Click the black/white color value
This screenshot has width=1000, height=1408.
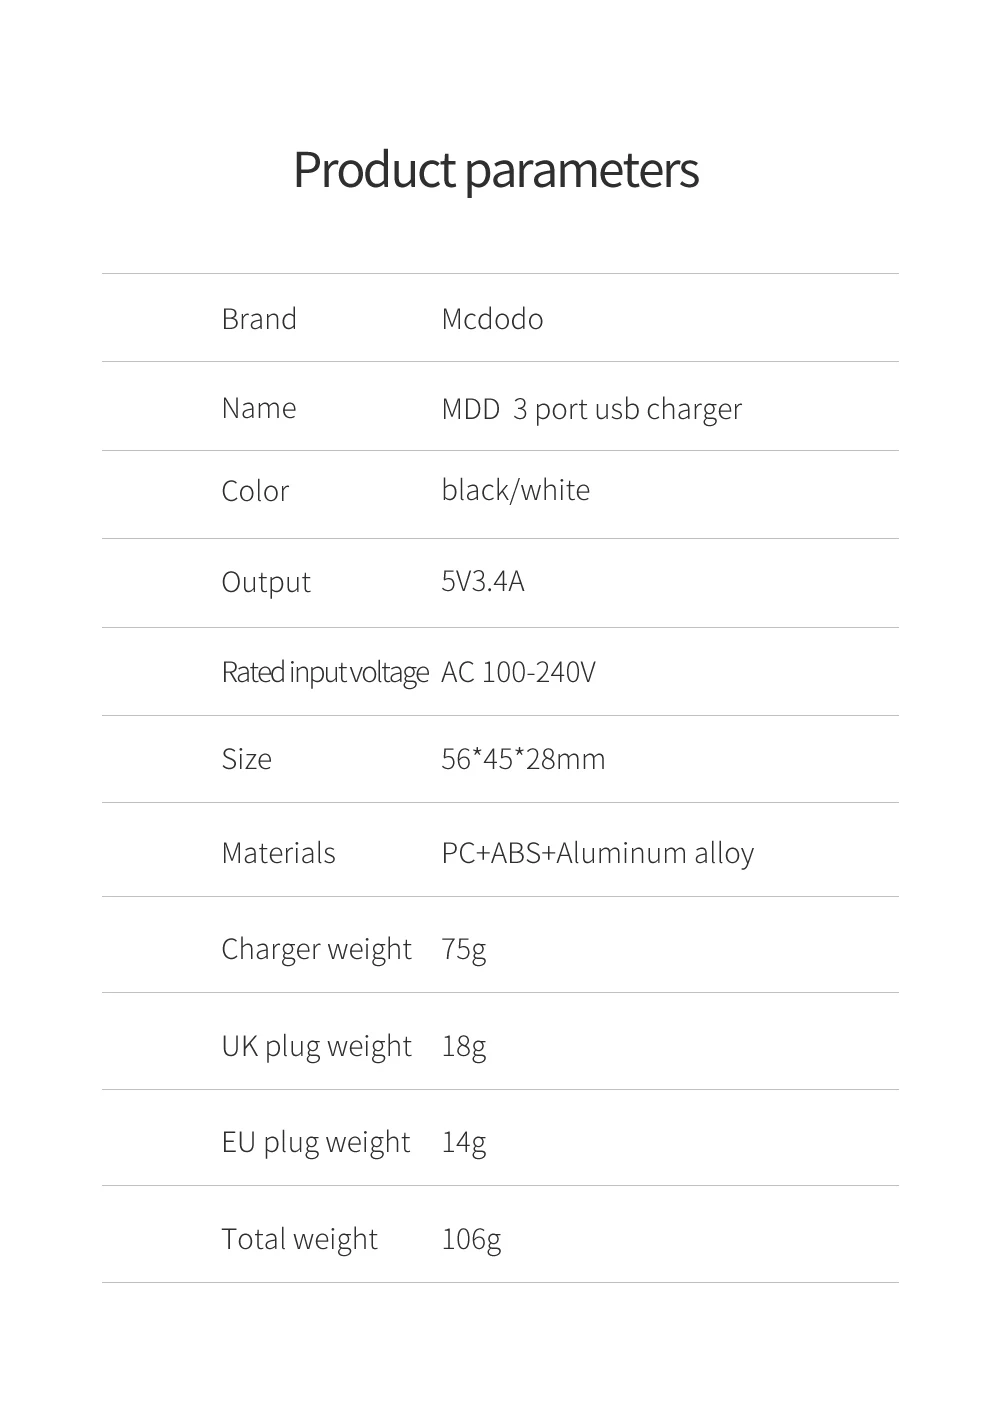click(516, 490)
